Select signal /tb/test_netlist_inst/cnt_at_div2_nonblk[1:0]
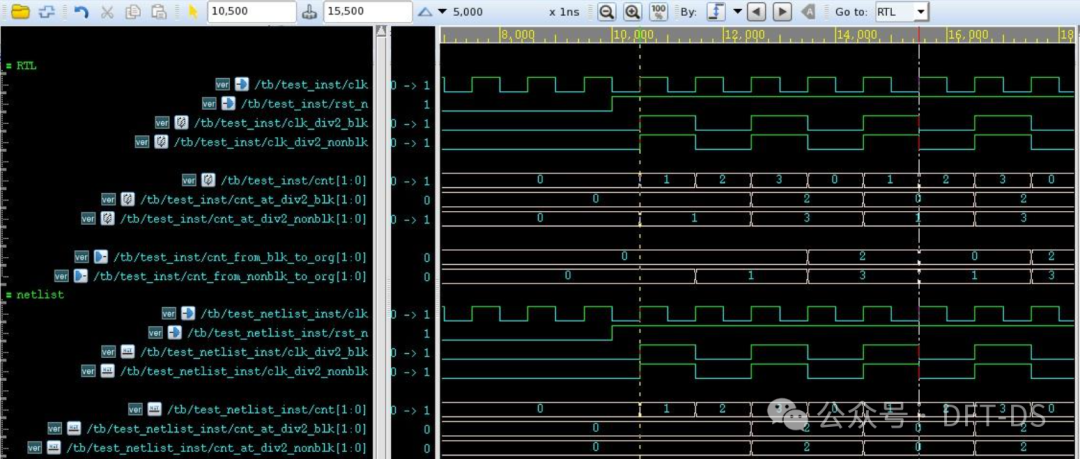This screenshot has height=459, width=1080. pyautogui.click(x=217, y=448)
